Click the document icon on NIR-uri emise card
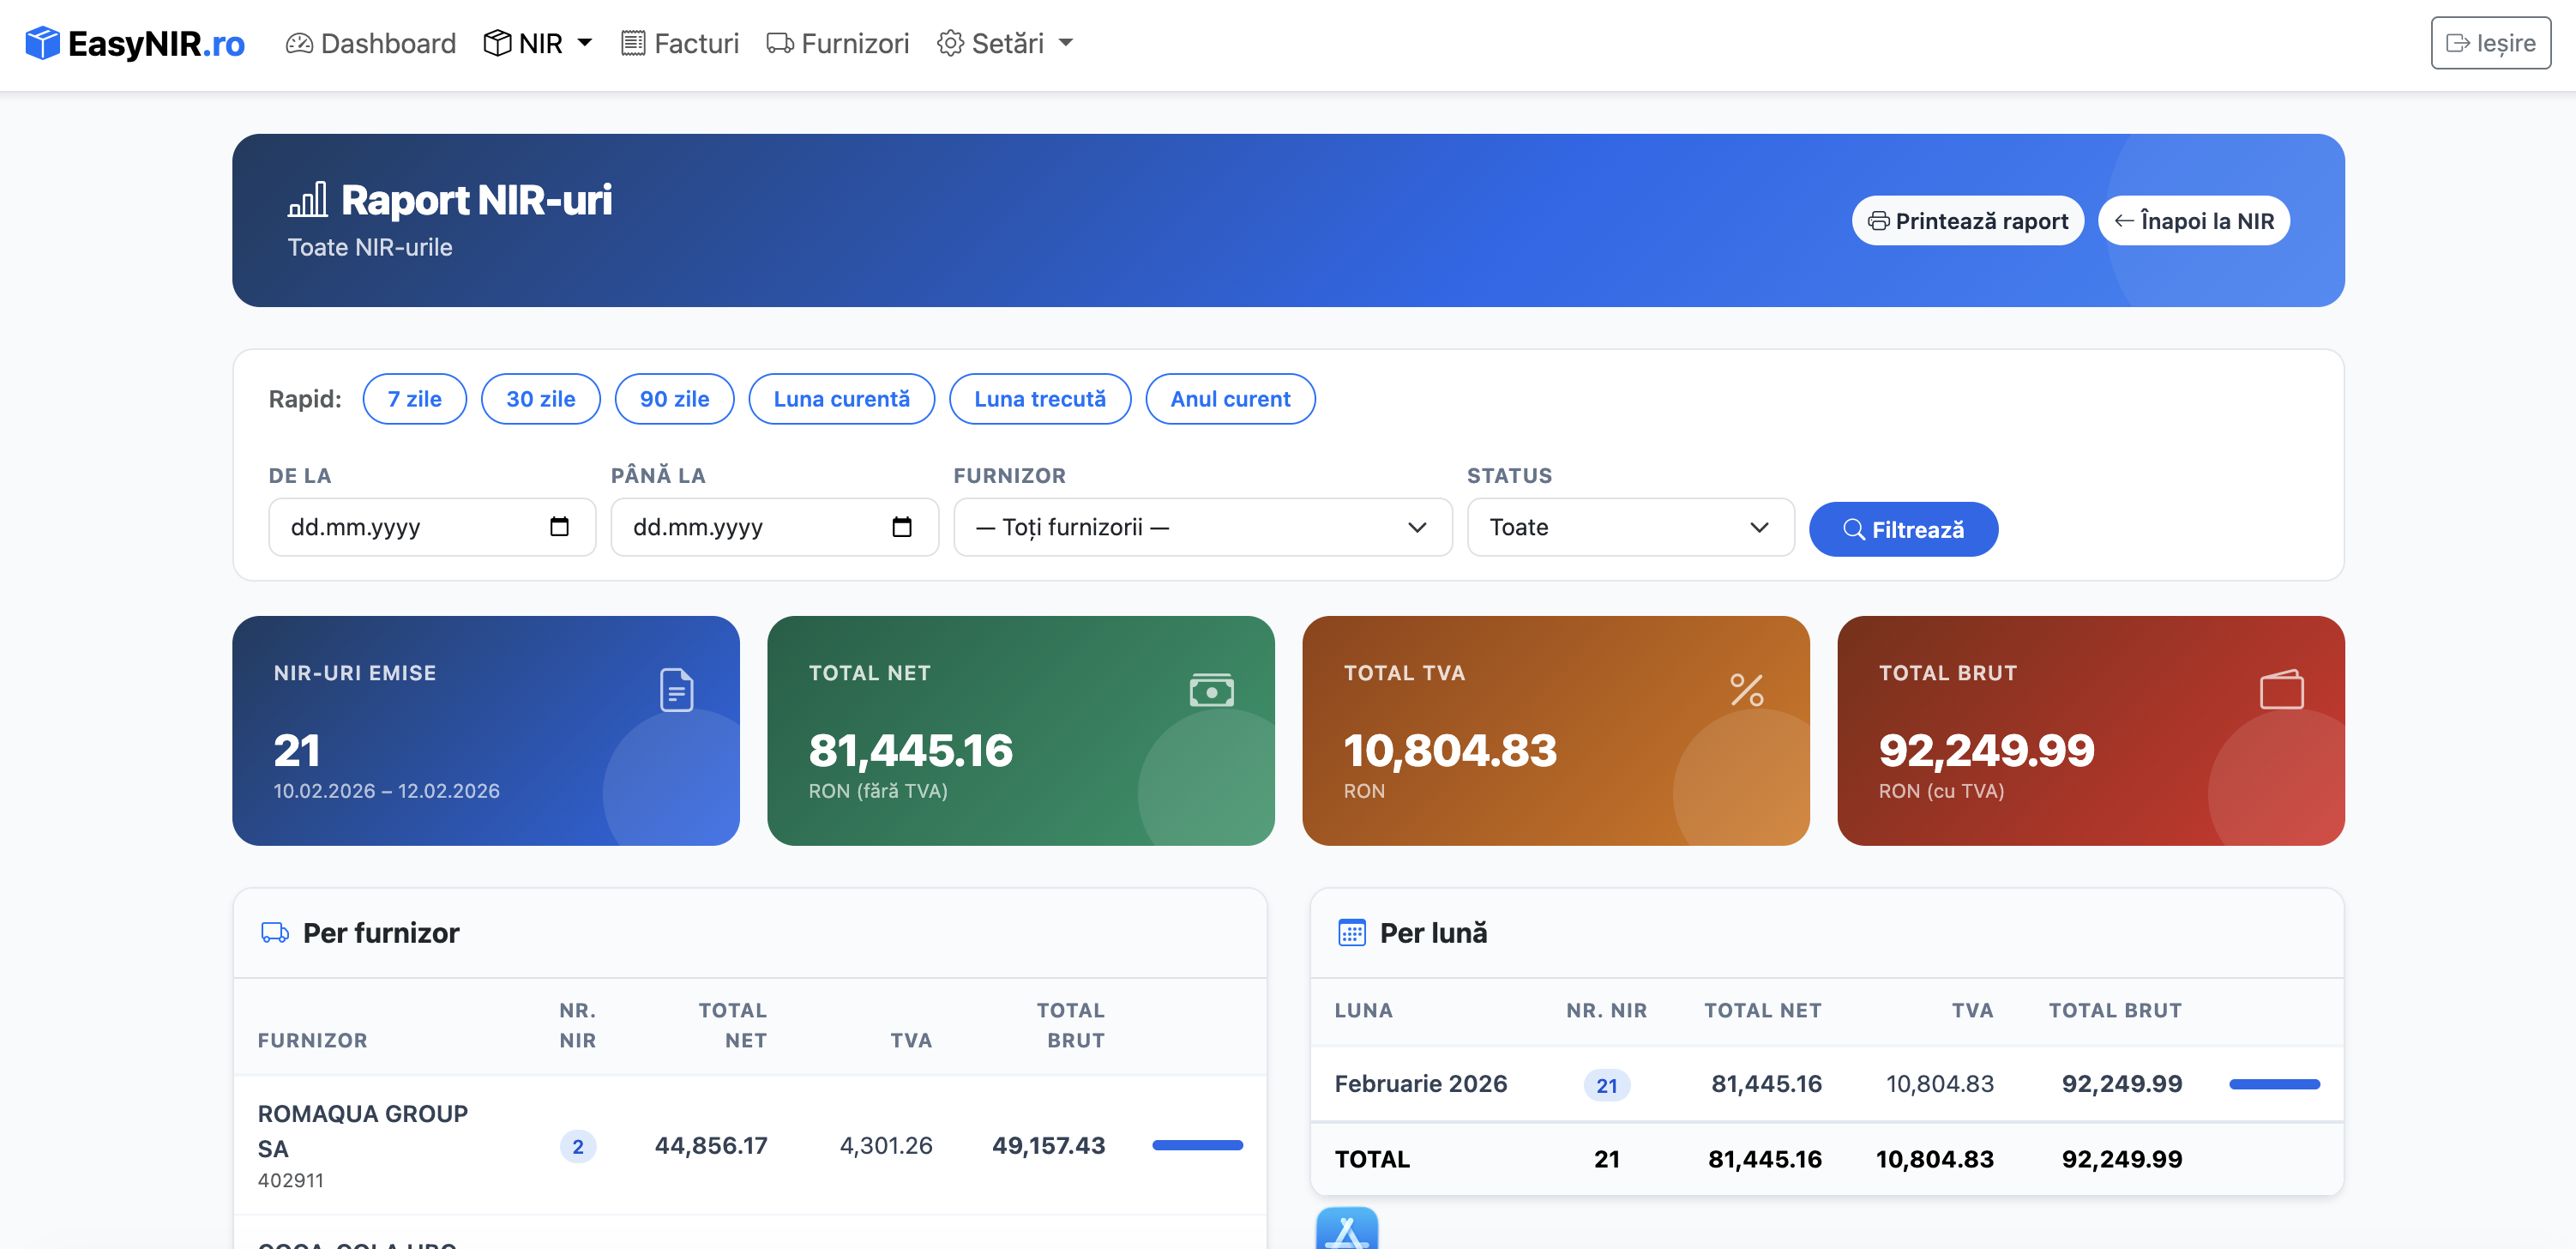 677,690
